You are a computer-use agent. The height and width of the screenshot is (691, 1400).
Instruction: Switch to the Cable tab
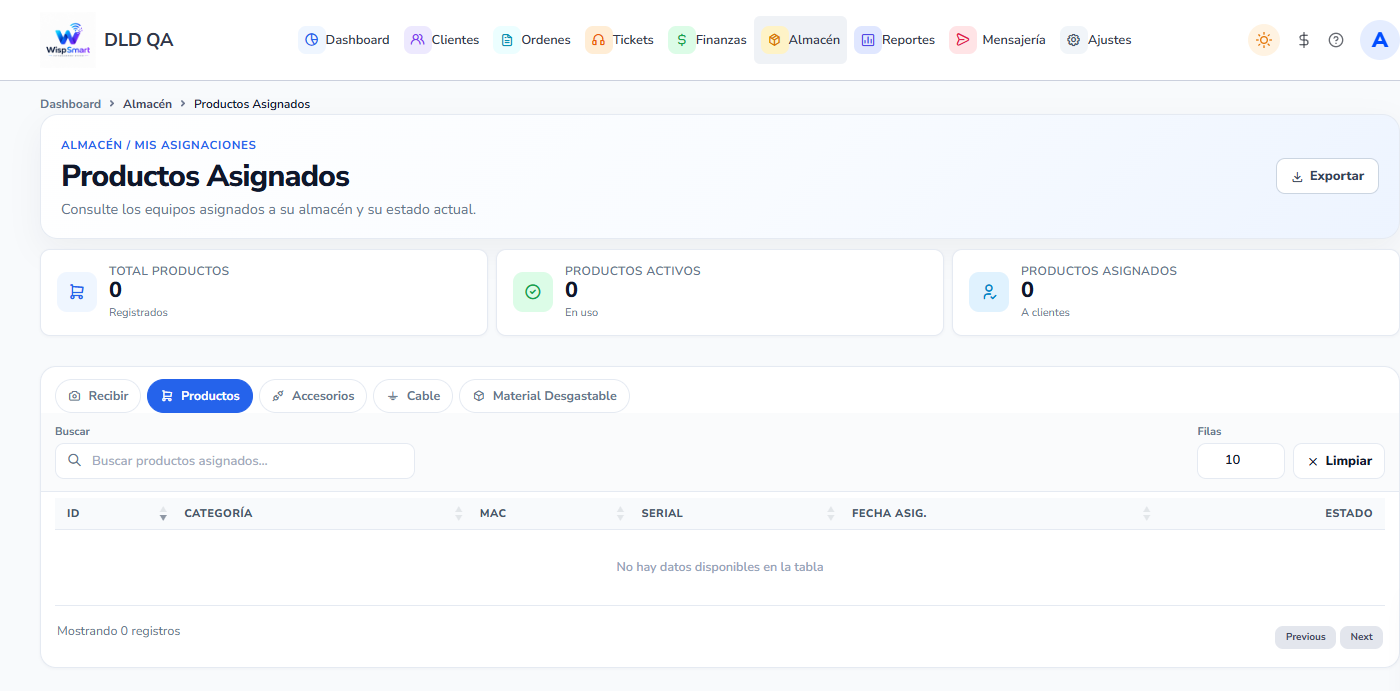tap(413, 396)
